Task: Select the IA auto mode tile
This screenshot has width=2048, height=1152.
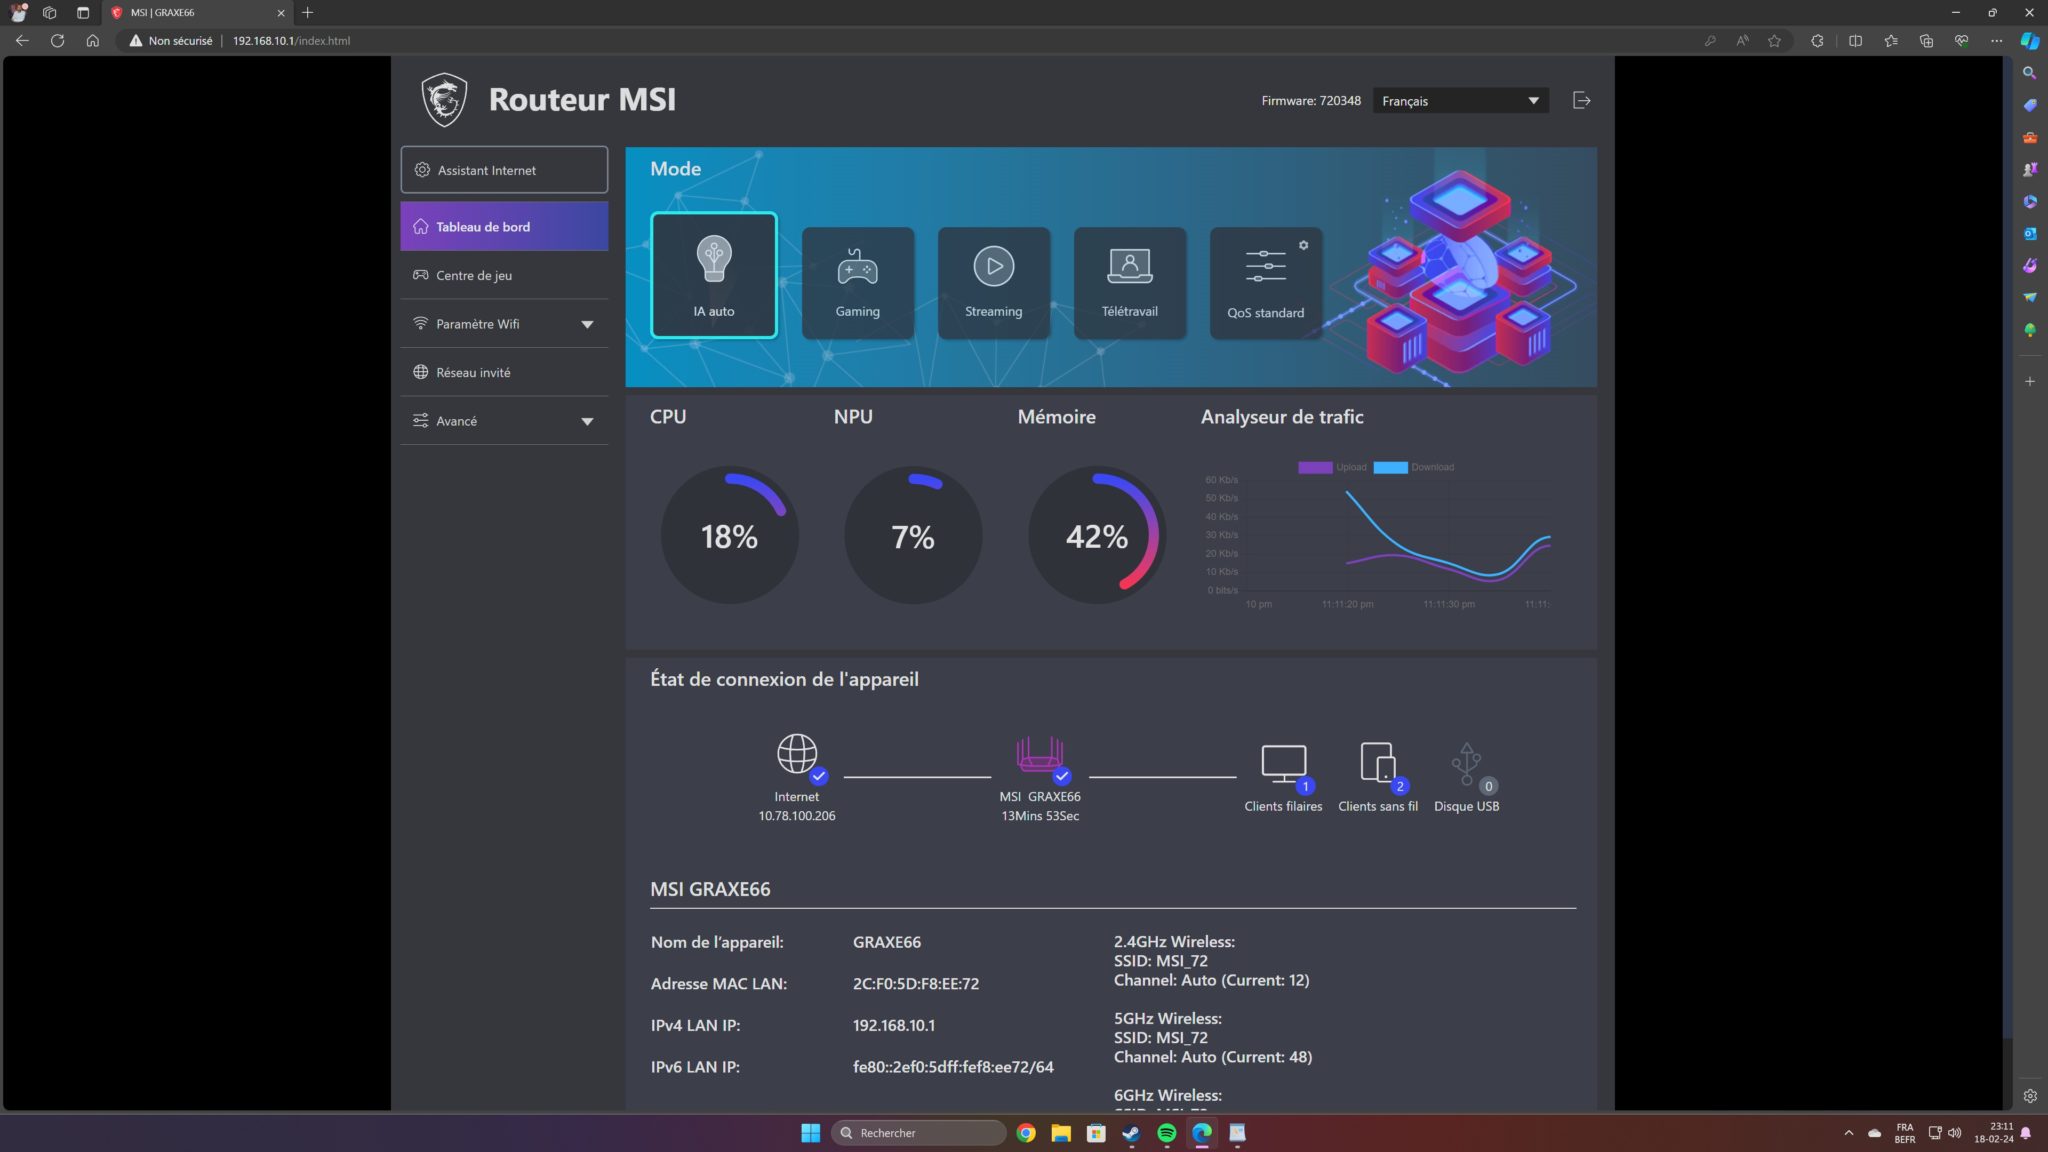Action: (713, 275)
